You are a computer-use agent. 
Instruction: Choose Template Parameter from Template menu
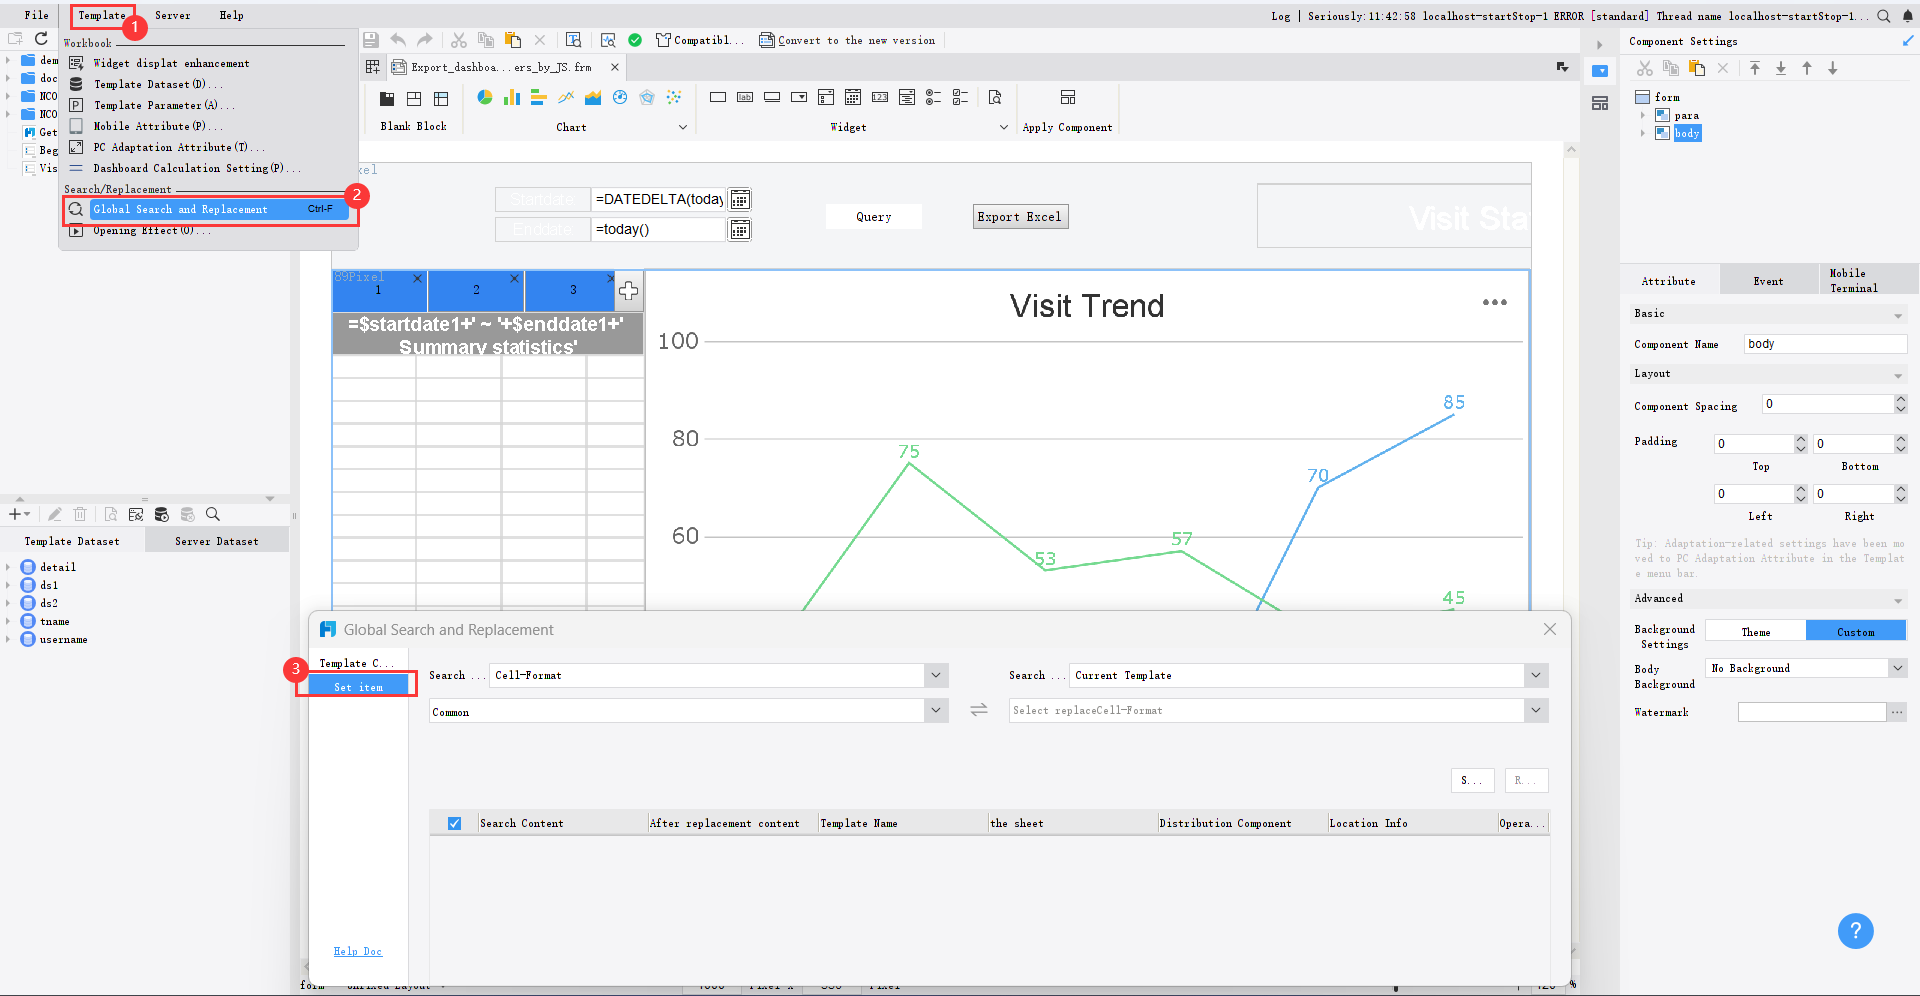coord(163,105)
